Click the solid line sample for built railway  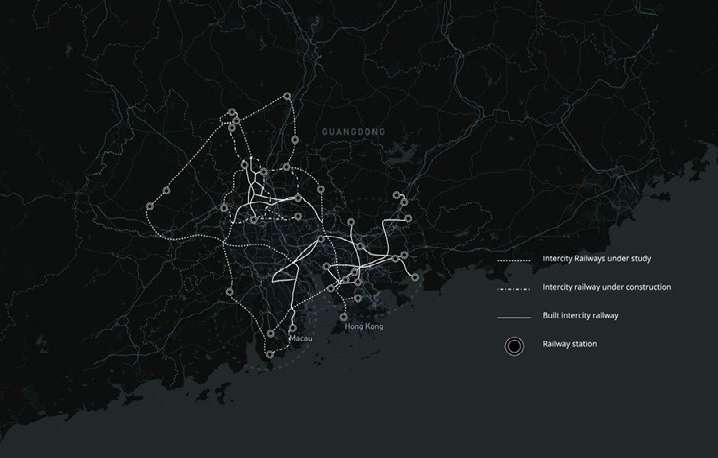tap(514, 317)
